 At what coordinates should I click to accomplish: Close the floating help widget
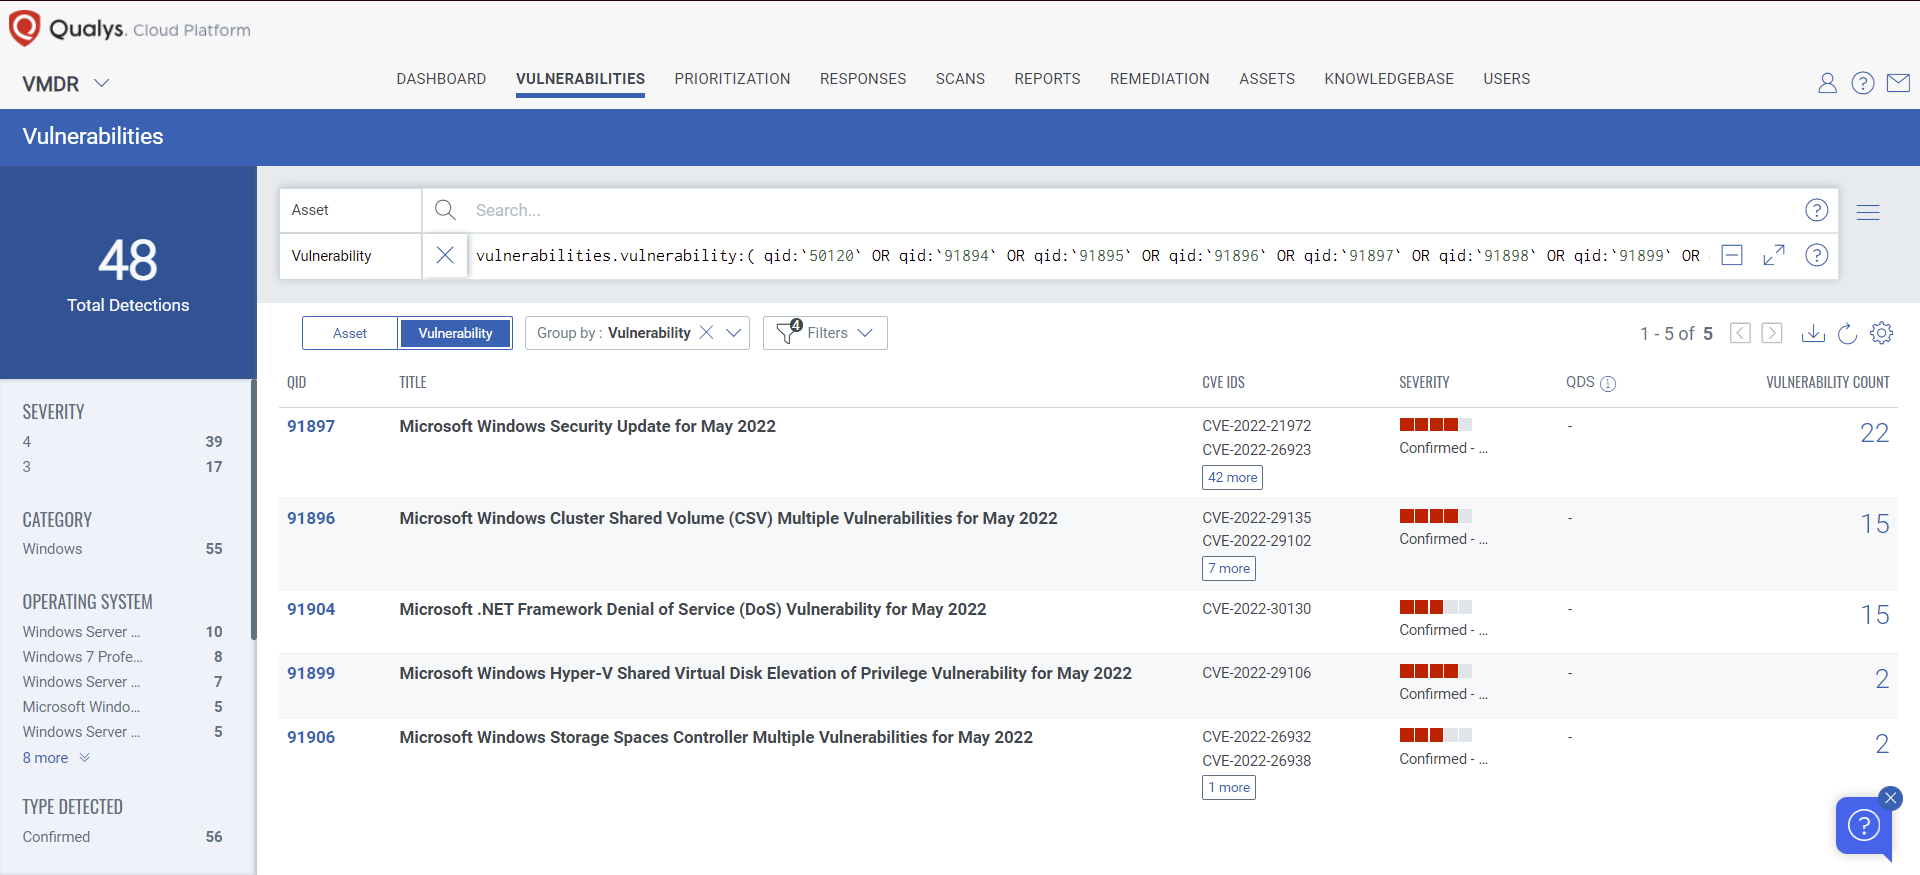click(1890, 798)
